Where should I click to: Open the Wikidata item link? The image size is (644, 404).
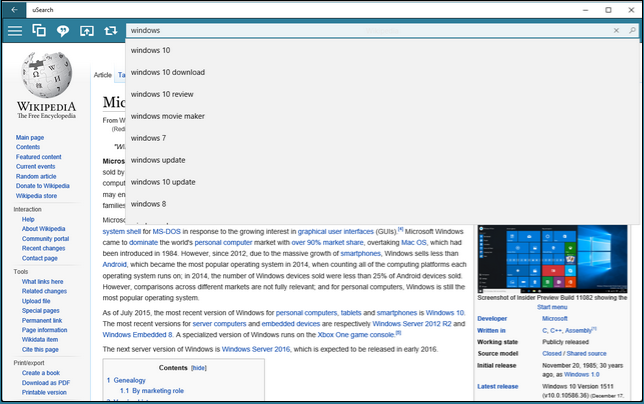coord(40,340)
